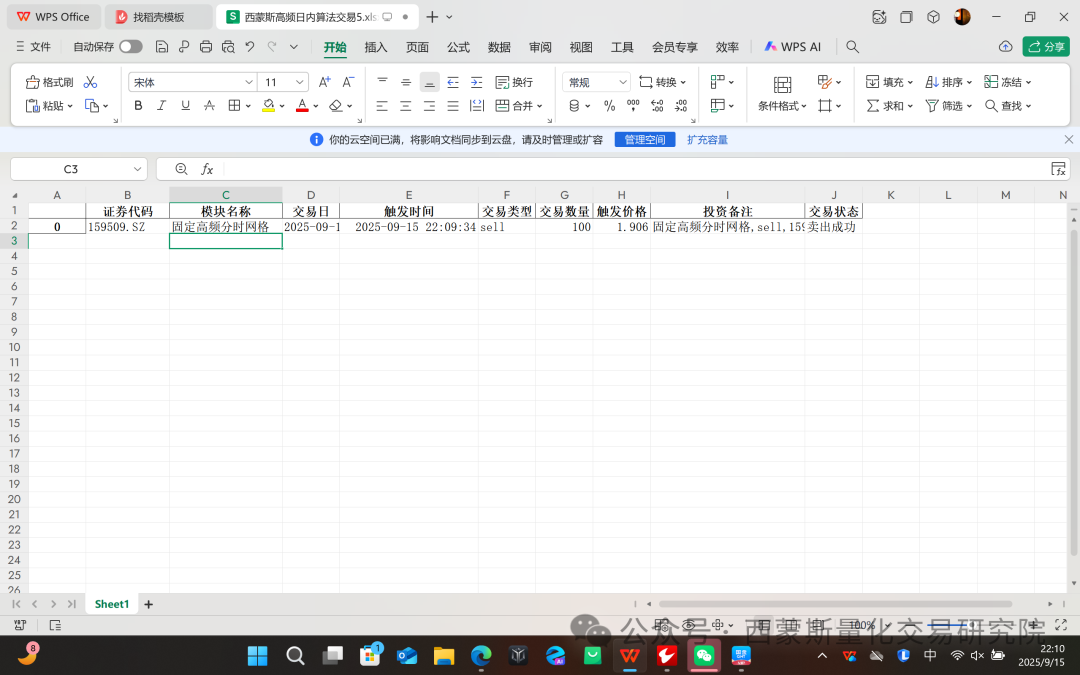Switch to the 数据 ribbon tab

pyautogui.click(x=499, y=47)
